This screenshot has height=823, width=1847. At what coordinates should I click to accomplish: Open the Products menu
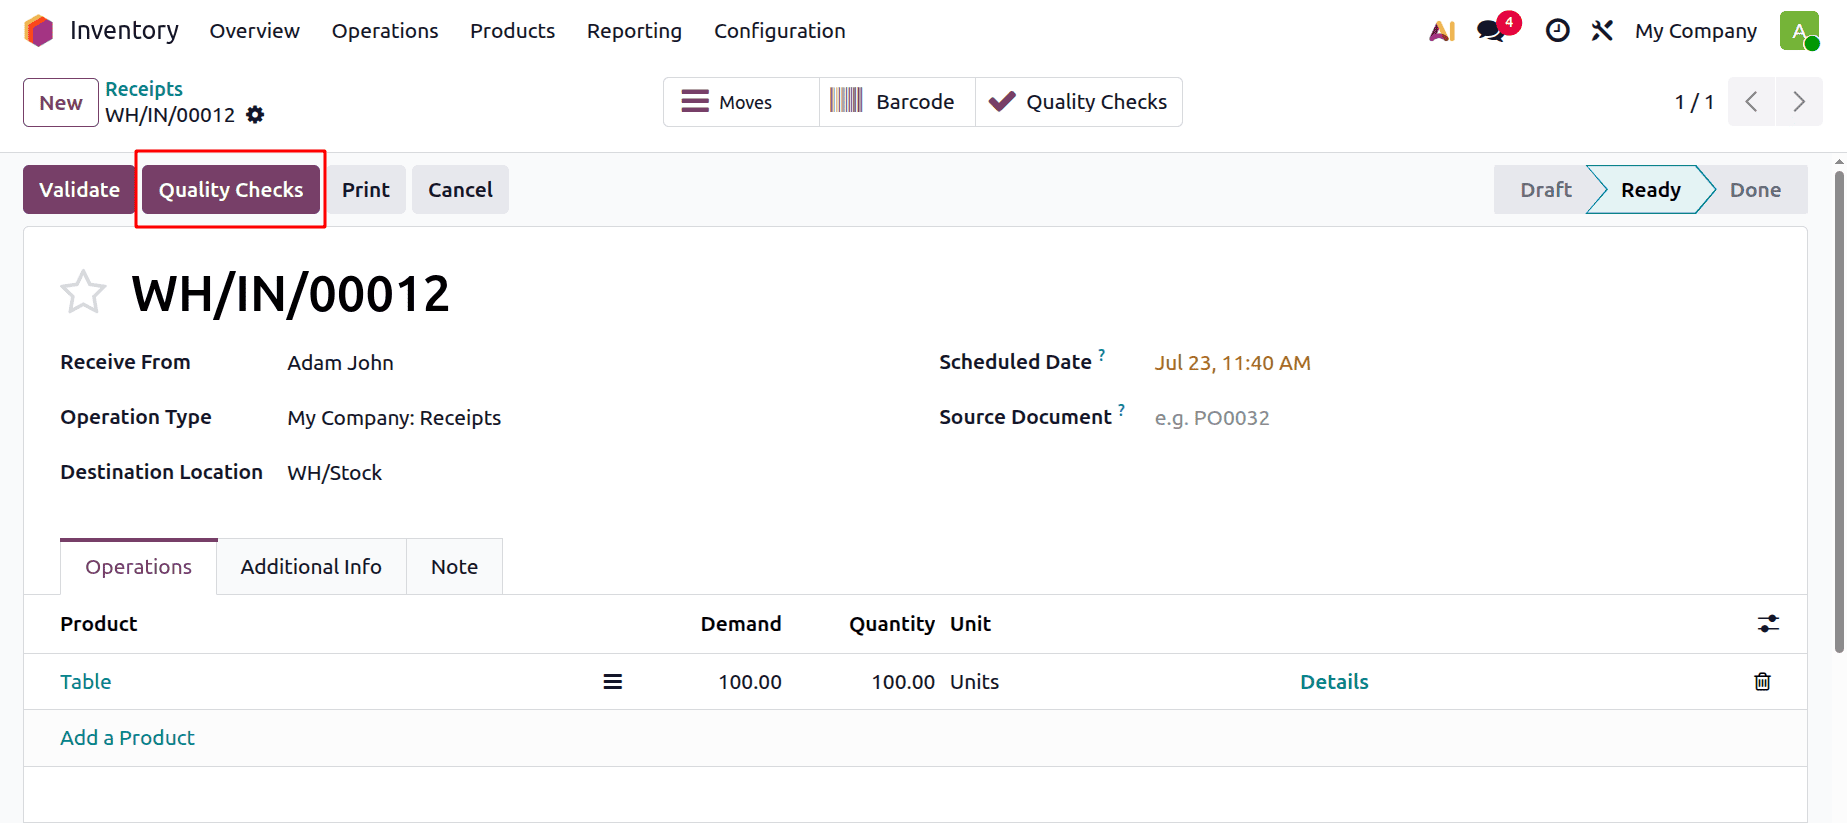click(512, 31)
